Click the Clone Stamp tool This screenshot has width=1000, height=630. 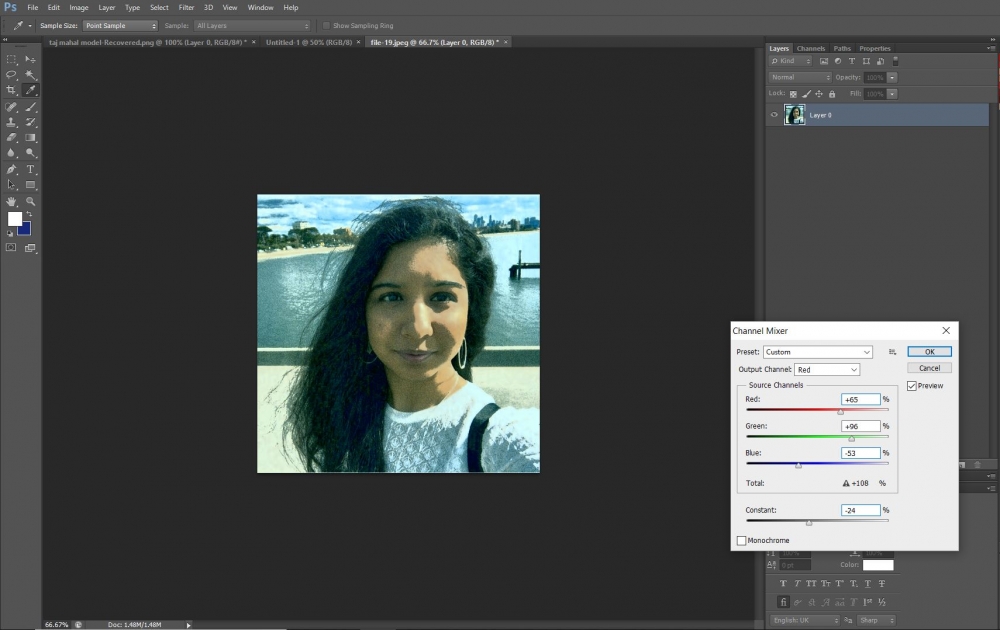(x=12, y=122)
